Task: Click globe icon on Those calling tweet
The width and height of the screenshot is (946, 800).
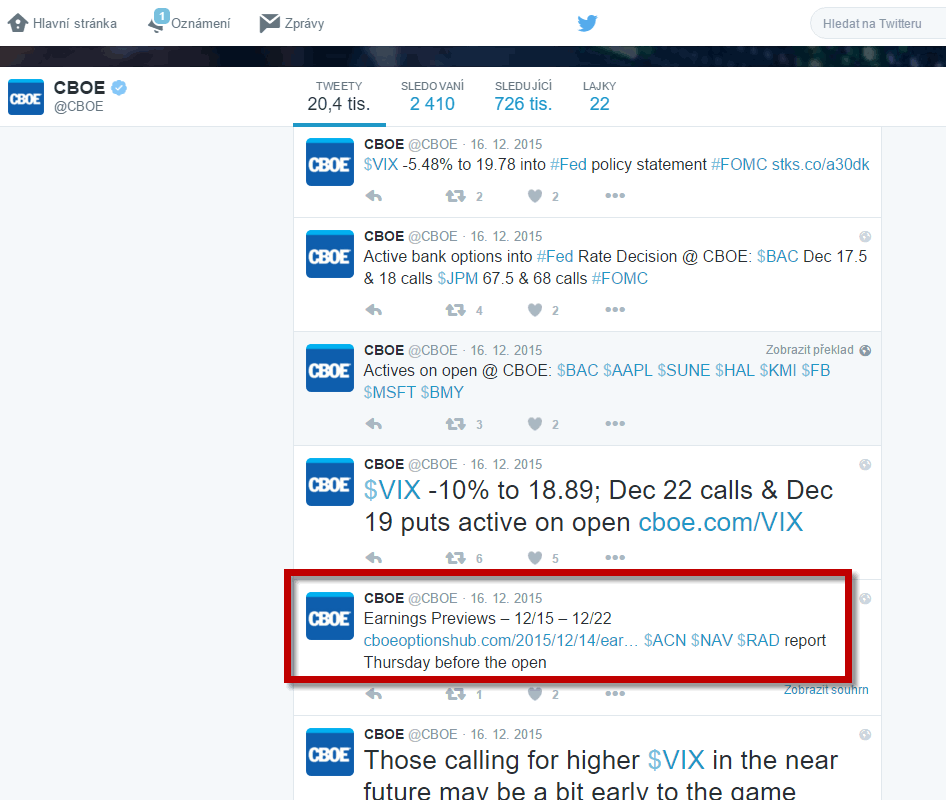Action: click(x=865, y=735)
